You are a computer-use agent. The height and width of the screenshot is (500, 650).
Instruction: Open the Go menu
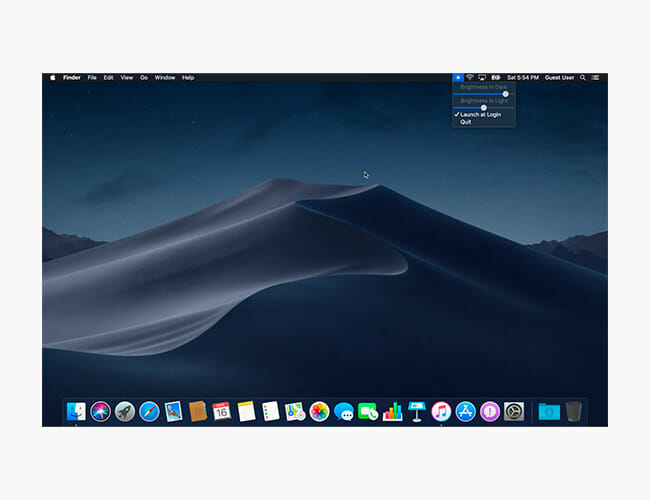coord(144,78)
